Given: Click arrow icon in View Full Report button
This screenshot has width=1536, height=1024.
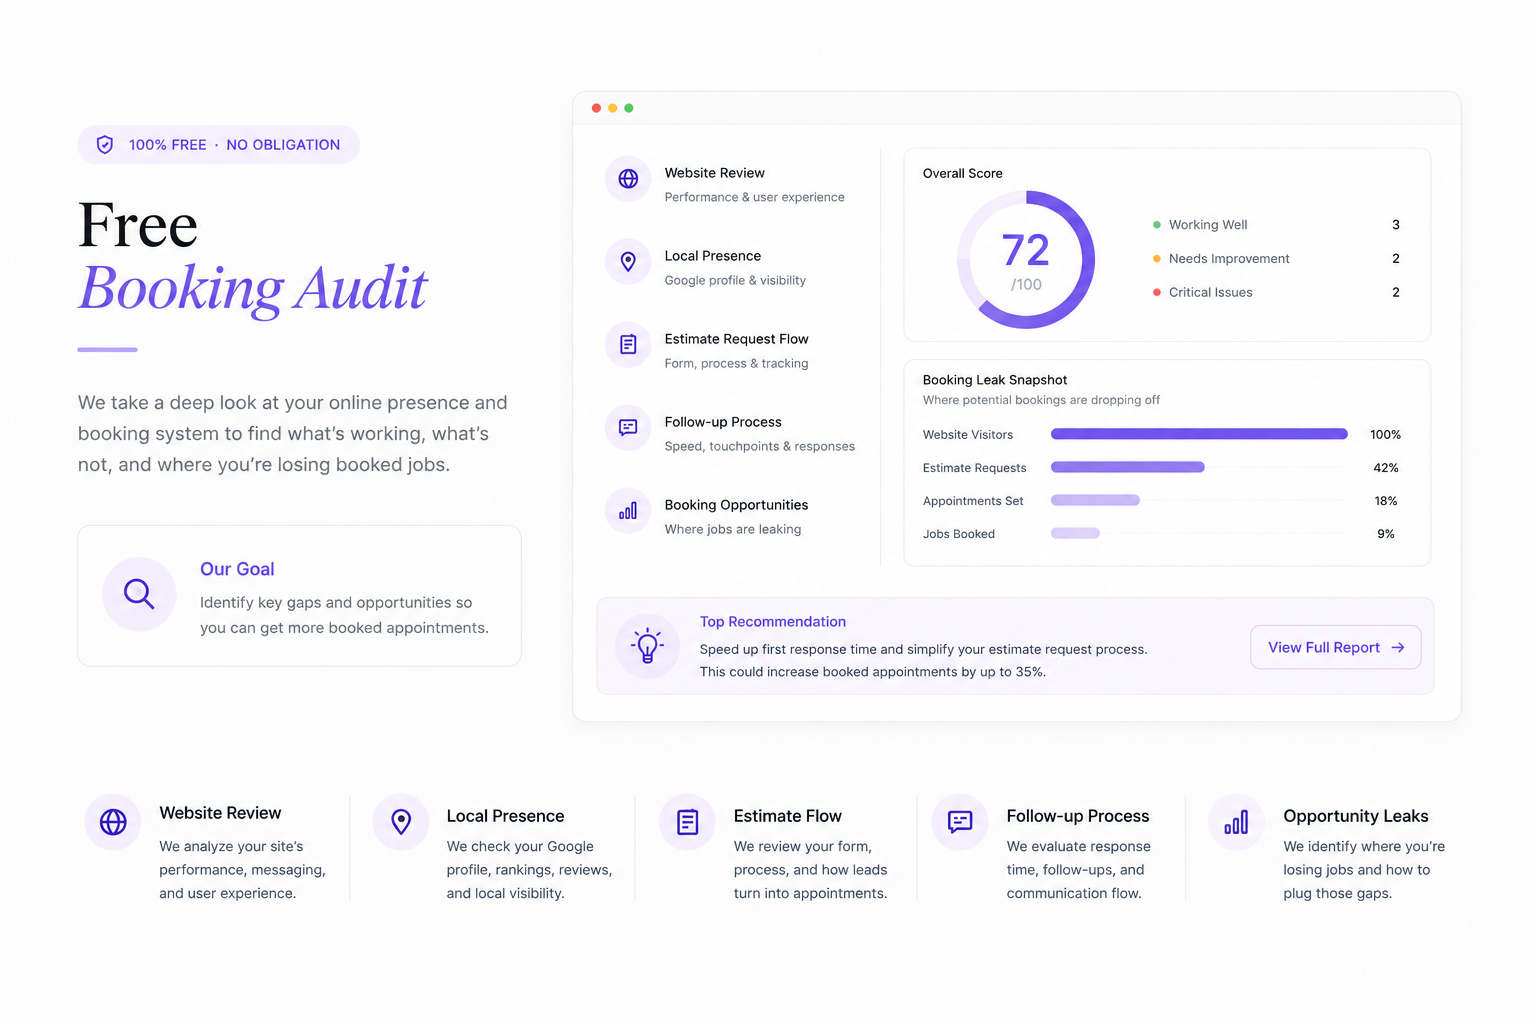Looking at the screenshot, I should pos(1398,648).
